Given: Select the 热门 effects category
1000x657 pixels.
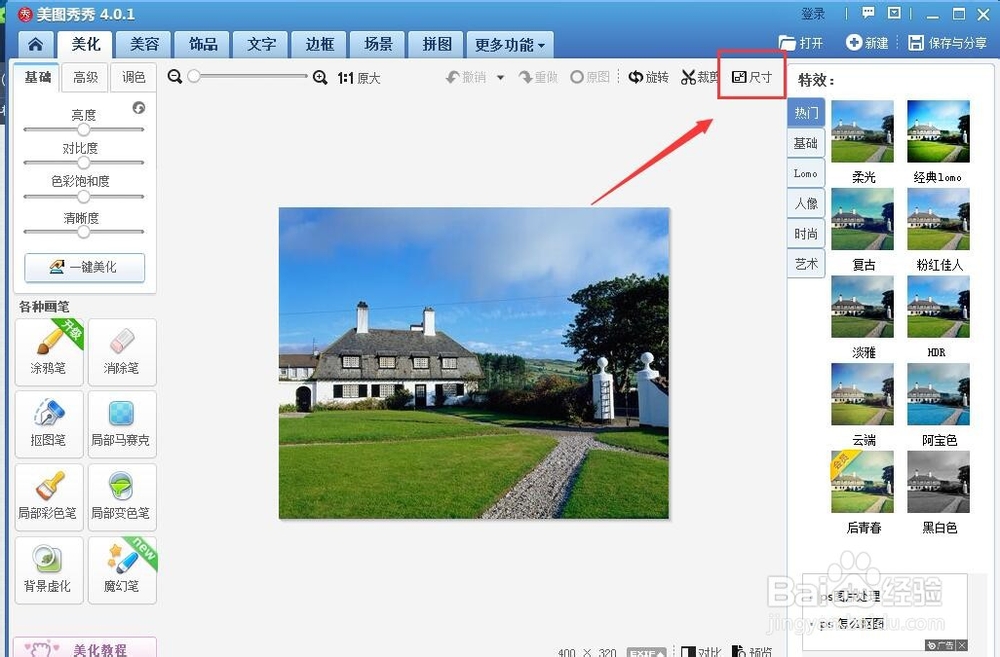Looking at the screenshot, I should (806, 113).
